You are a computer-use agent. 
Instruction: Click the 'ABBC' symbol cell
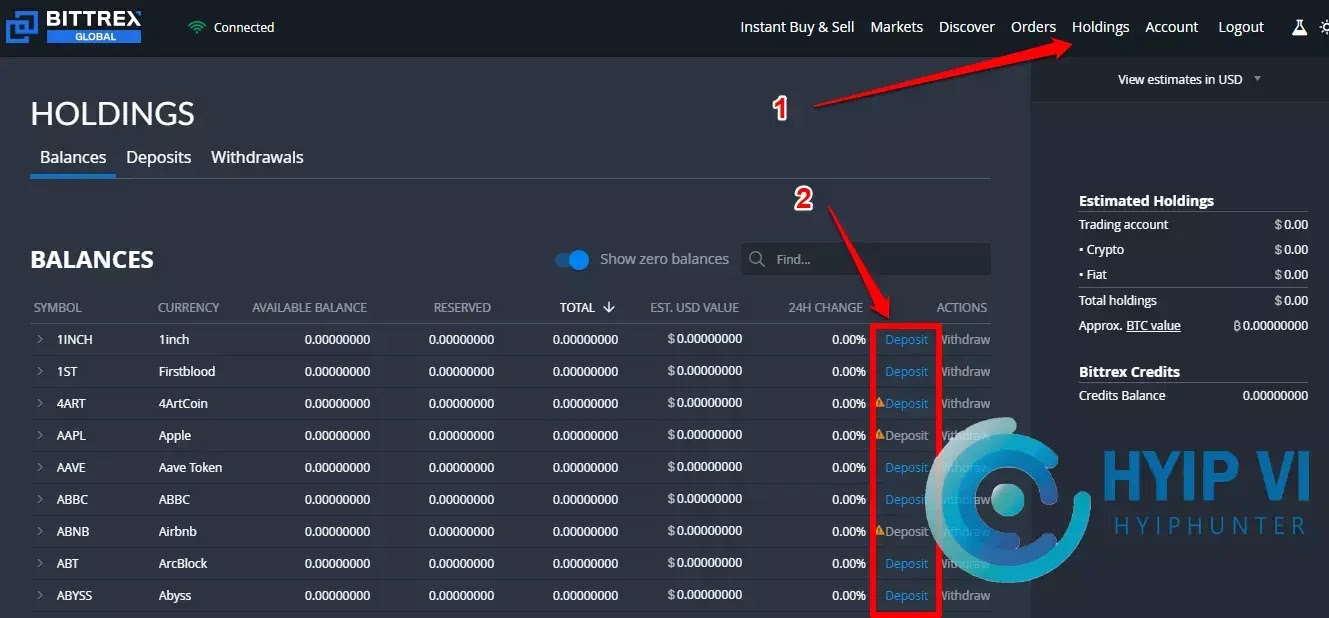(x=73, y=499)
